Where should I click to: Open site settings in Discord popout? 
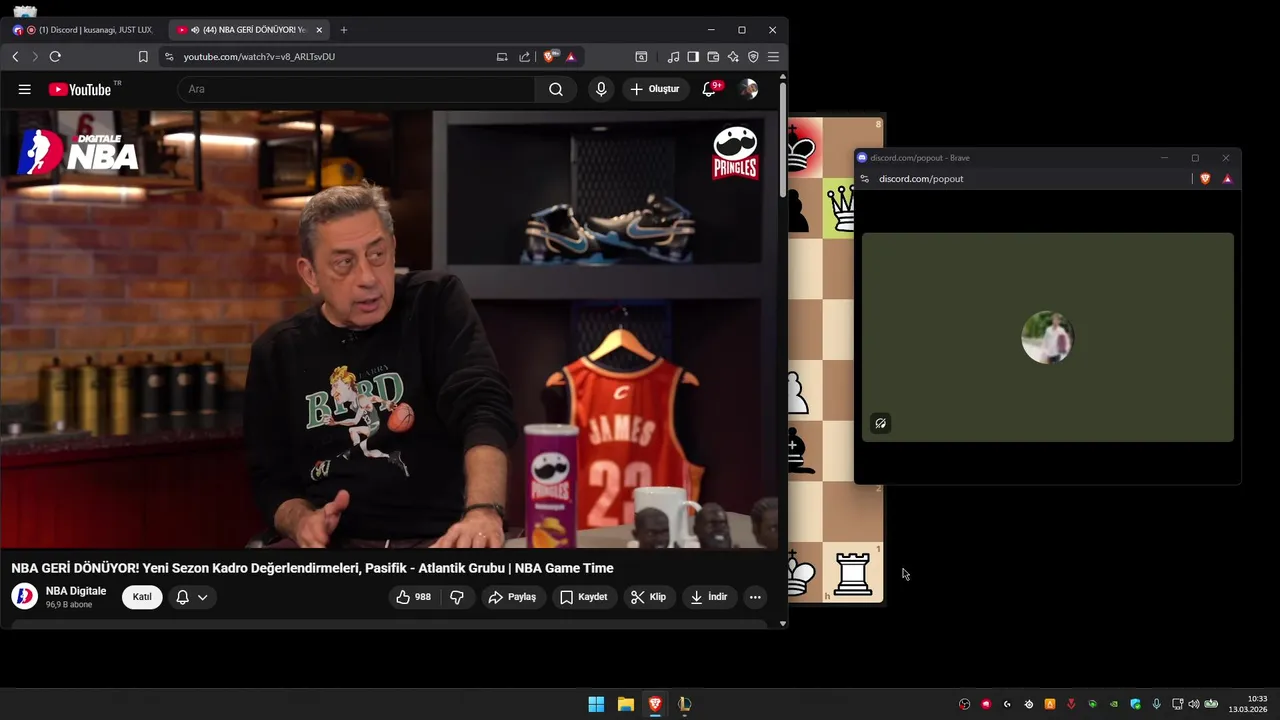(x=865, y=179)
